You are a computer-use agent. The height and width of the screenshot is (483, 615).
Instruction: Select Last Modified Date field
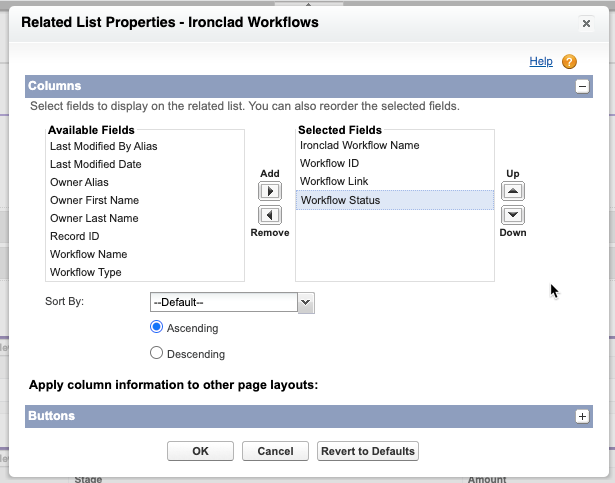tap(145, 164)
